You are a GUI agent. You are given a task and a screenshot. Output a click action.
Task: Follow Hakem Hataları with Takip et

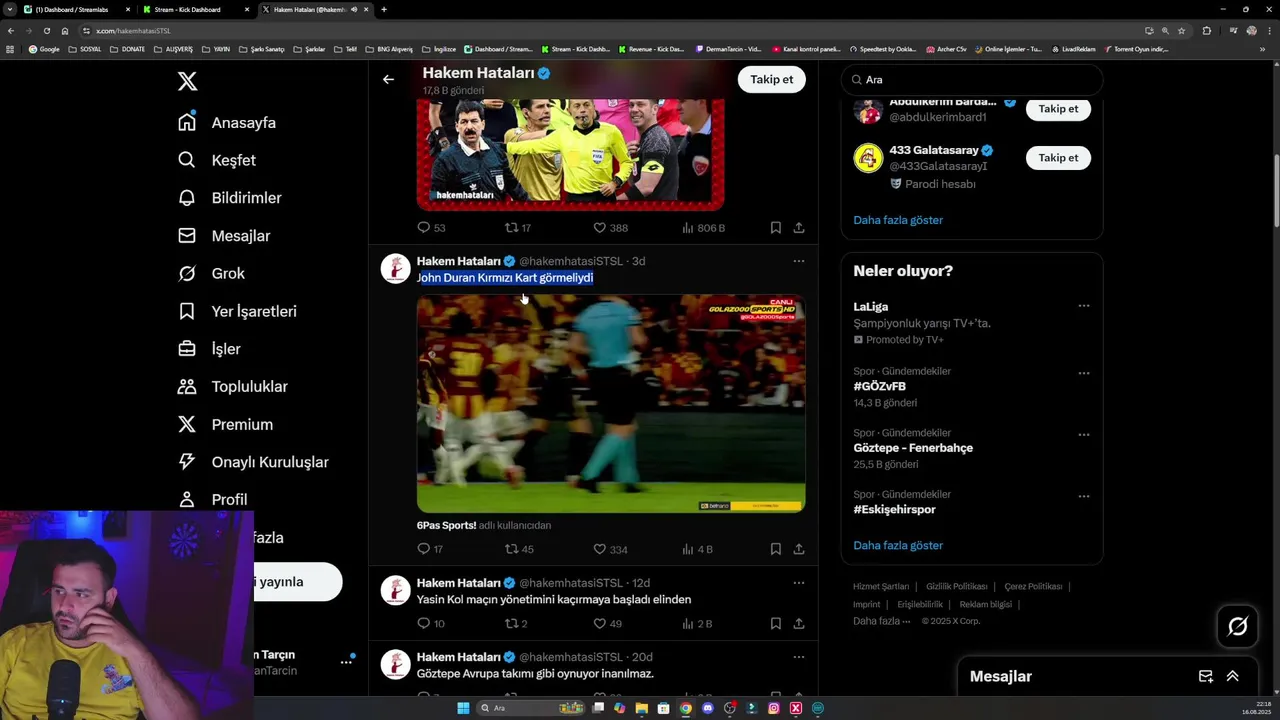click(771, 80)
